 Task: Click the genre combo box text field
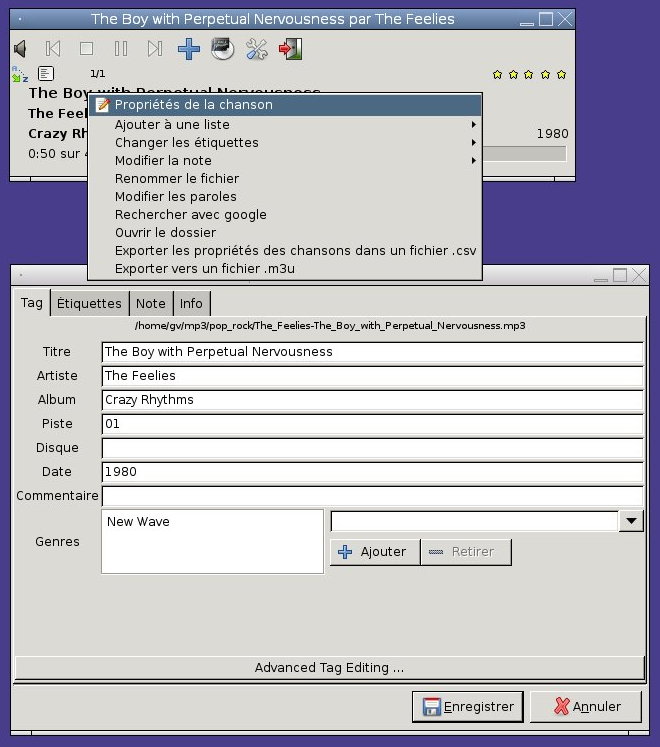pos(475,521)
